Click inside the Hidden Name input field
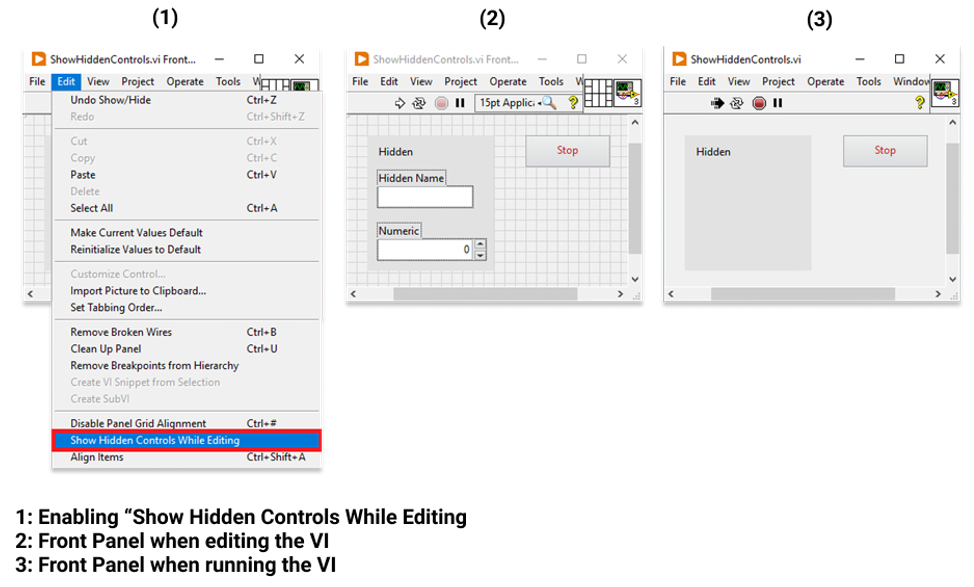Screen dimensions: 974x587 424,197
